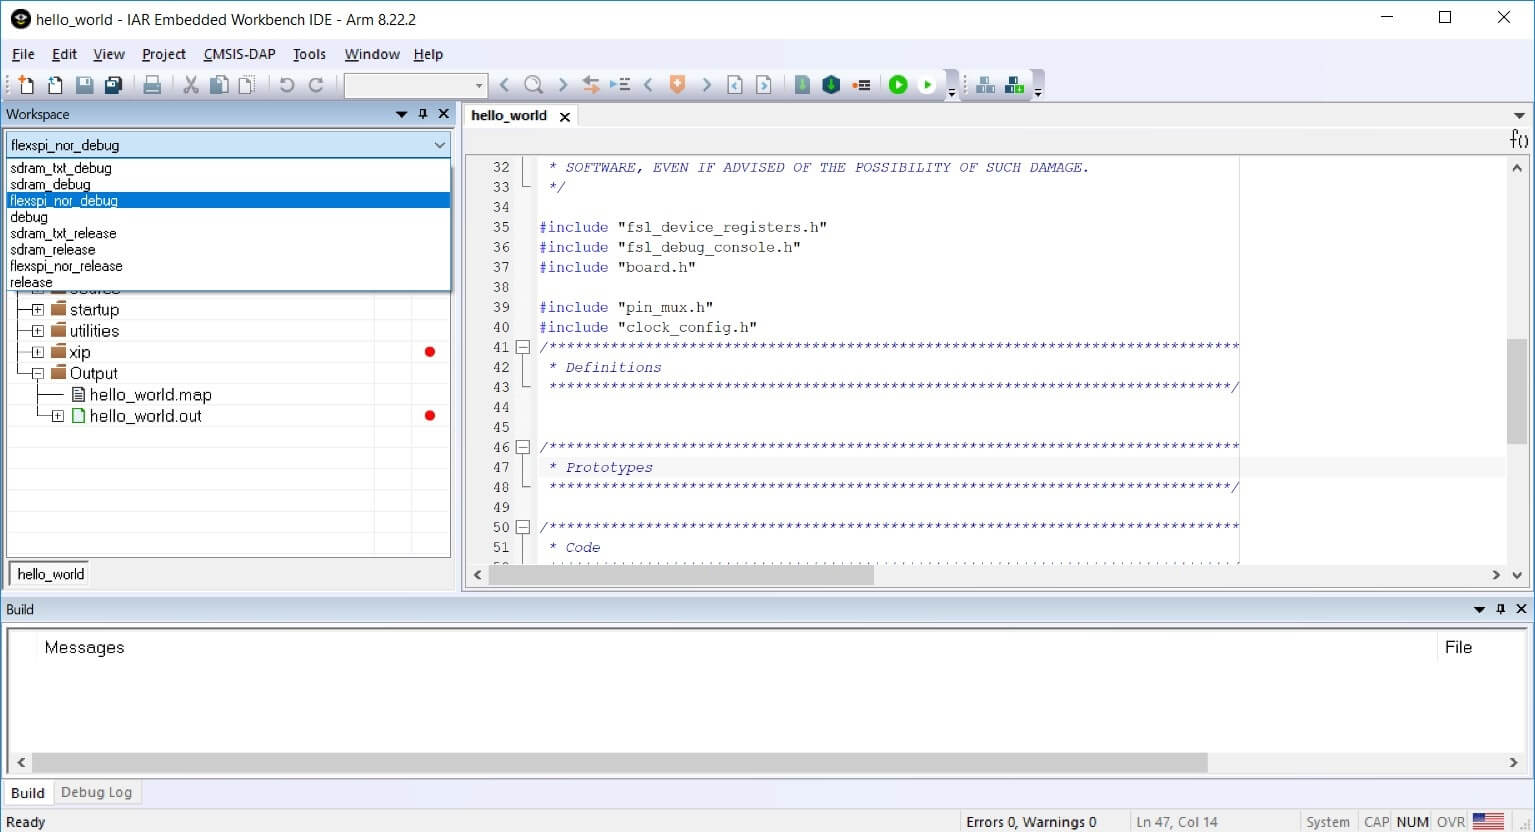Collapse the code fold at line 46
Screen dimensions: 1535x832
(522, 447)
